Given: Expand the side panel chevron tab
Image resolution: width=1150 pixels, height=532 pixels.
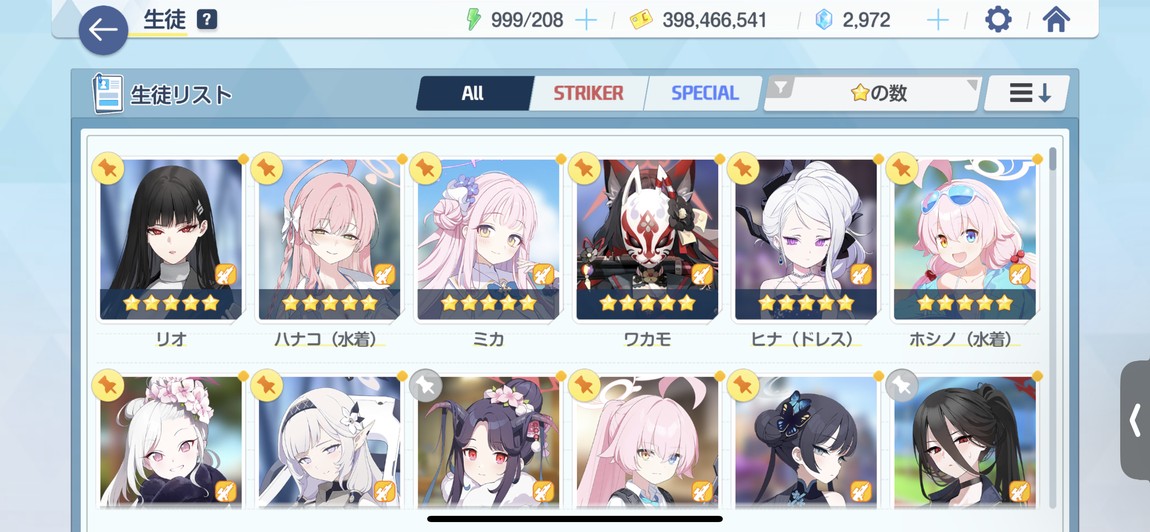Looking at the screenshot, I should pos(1135,420).
